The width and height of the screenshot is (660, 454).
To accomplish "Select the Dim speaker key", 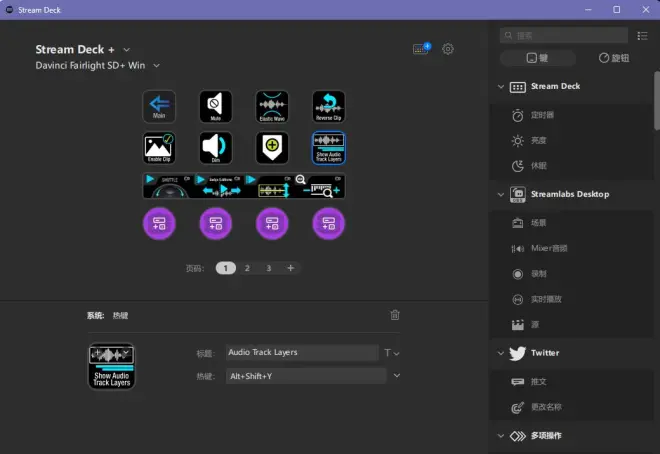I will tap(216, 148).
